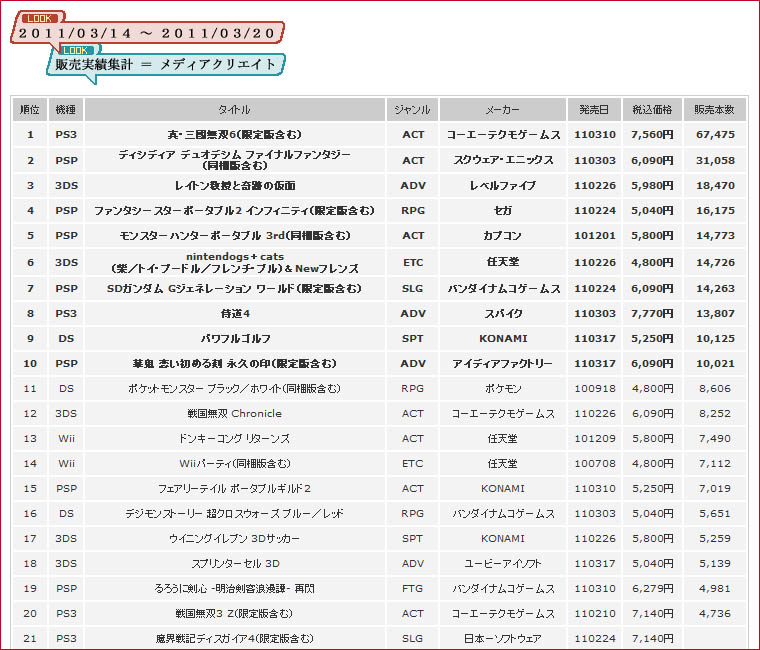760x650 pixels.
Task: Click the maker 日本一ソフトウェア
Action: click(x=503, y=639)
